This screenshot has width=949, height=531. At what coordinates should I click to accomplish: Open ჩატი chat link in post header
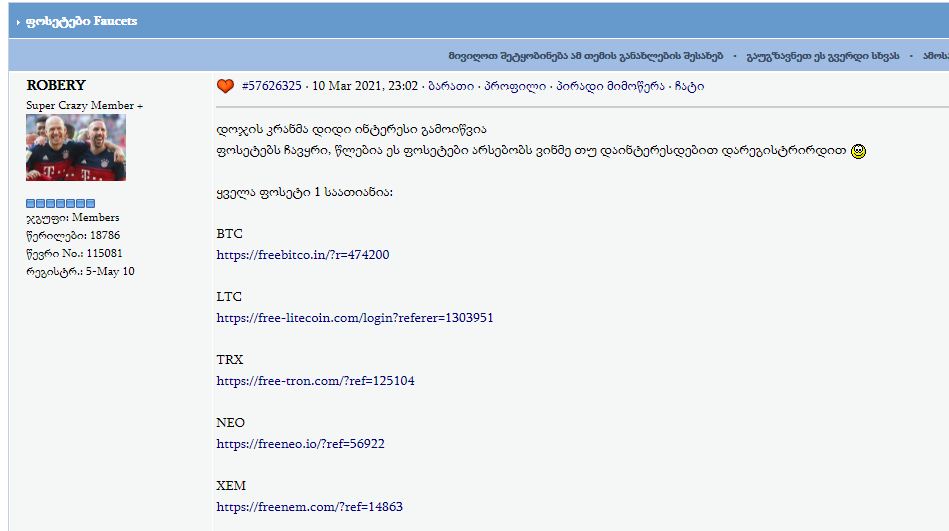pyautogui.click(x=689, y=86)
